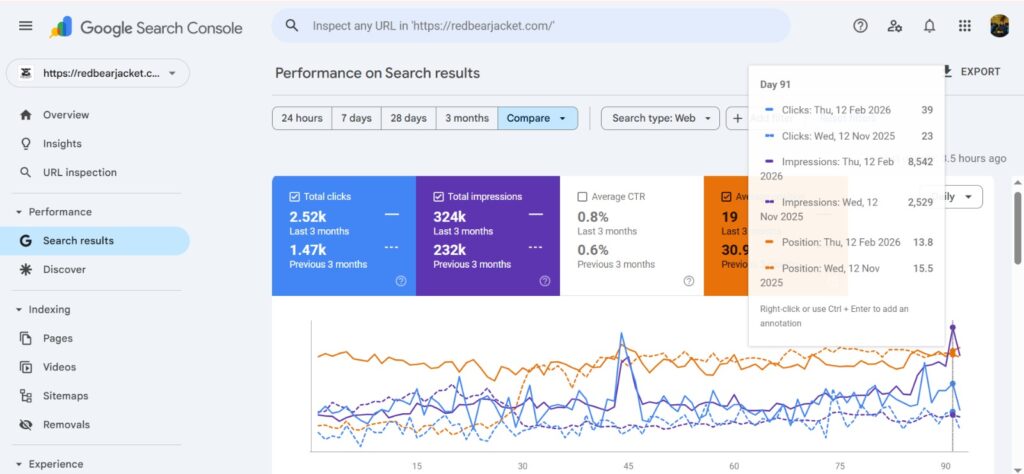Toggle the Total impressions checkbox
This screenshot has width=1024, height=474.
pos(439,197)
